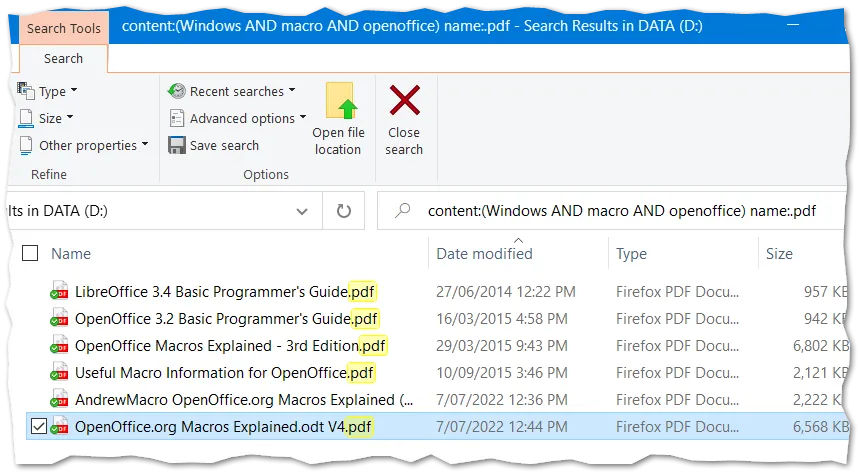Click PDF icon of Useful Macro Information
This screenshot has width=860, height=474.
[60, 373]
